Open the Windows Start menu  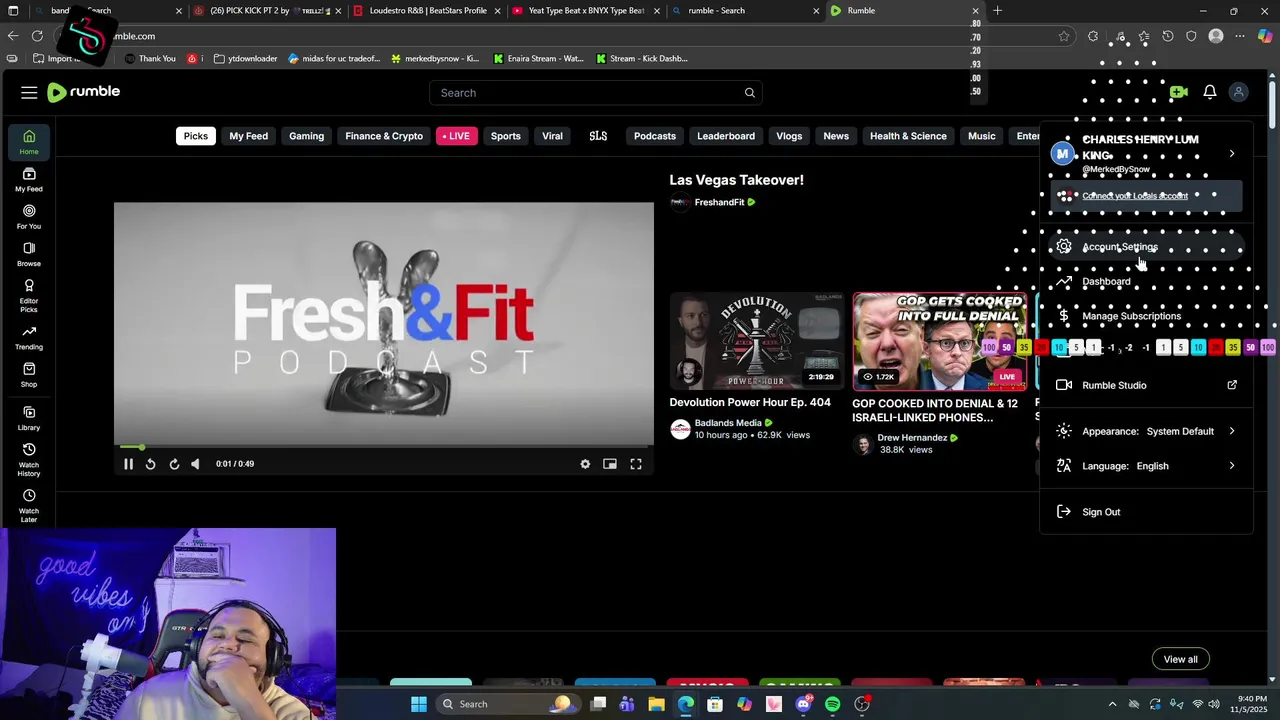(x=419, y=704)
